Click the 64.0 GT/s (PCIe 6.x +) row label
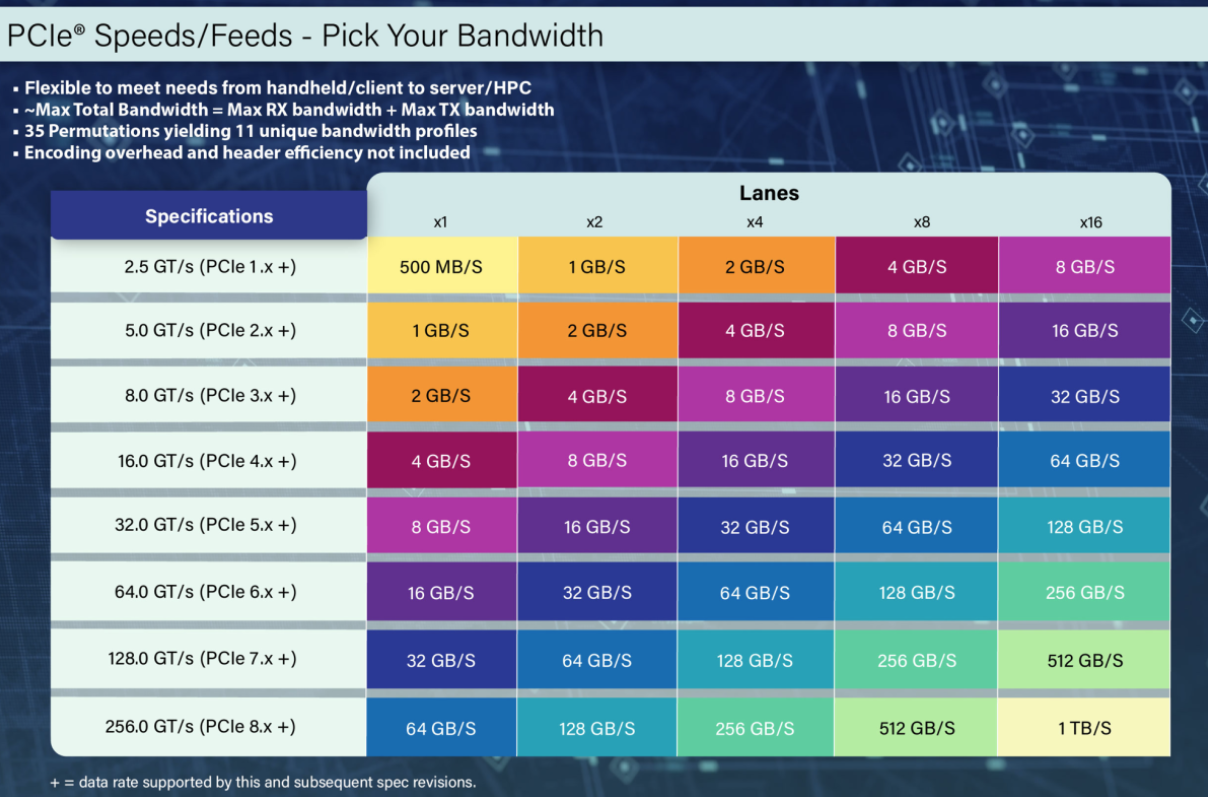 point(205,592)
